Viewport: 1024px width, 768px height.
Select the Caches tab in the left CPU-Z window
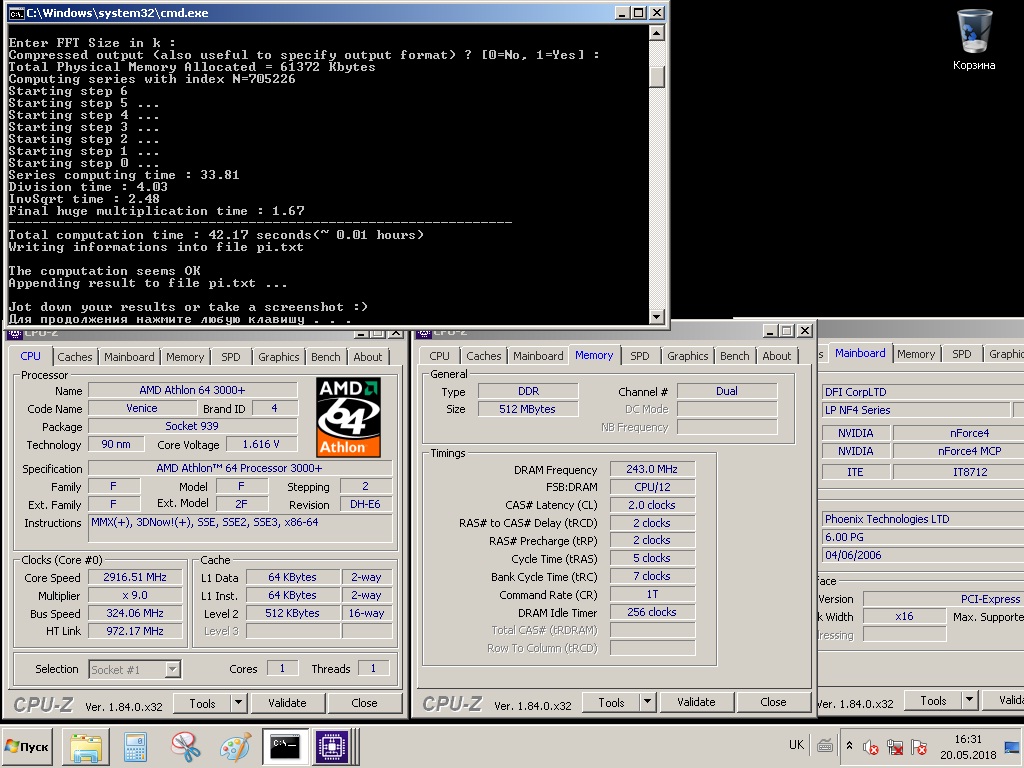click(74, 357)
